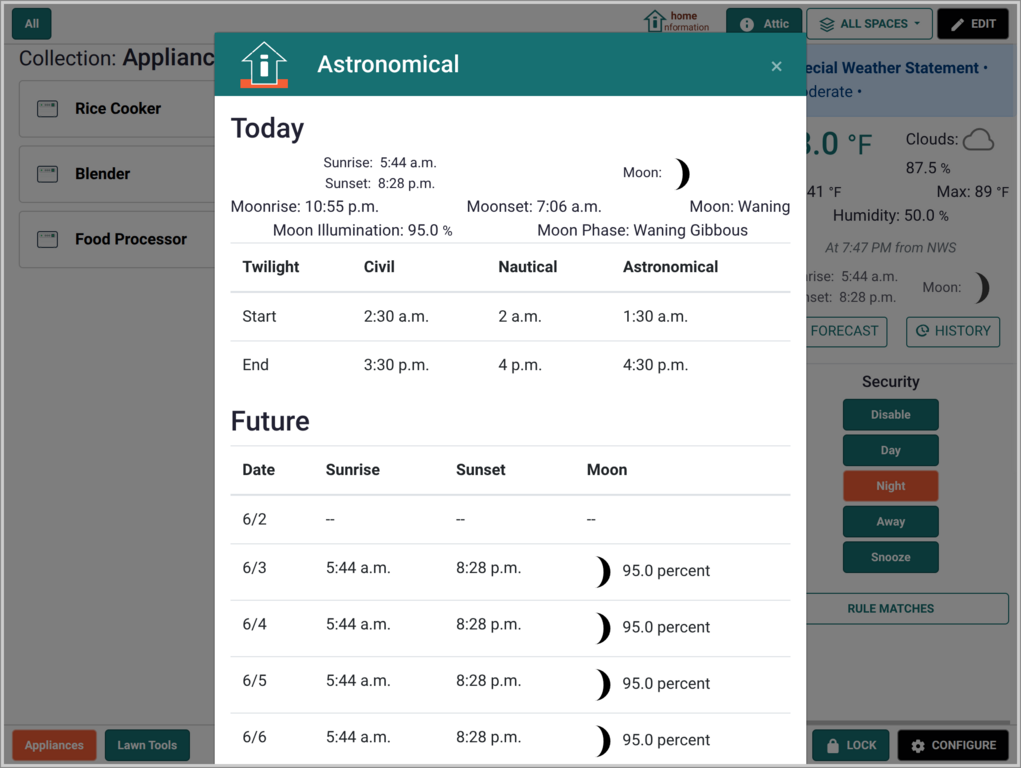Click the Moon Phase: Waning Gibbous text
The width and height of the screenshot is (1021, 768).
click(642, 230)
